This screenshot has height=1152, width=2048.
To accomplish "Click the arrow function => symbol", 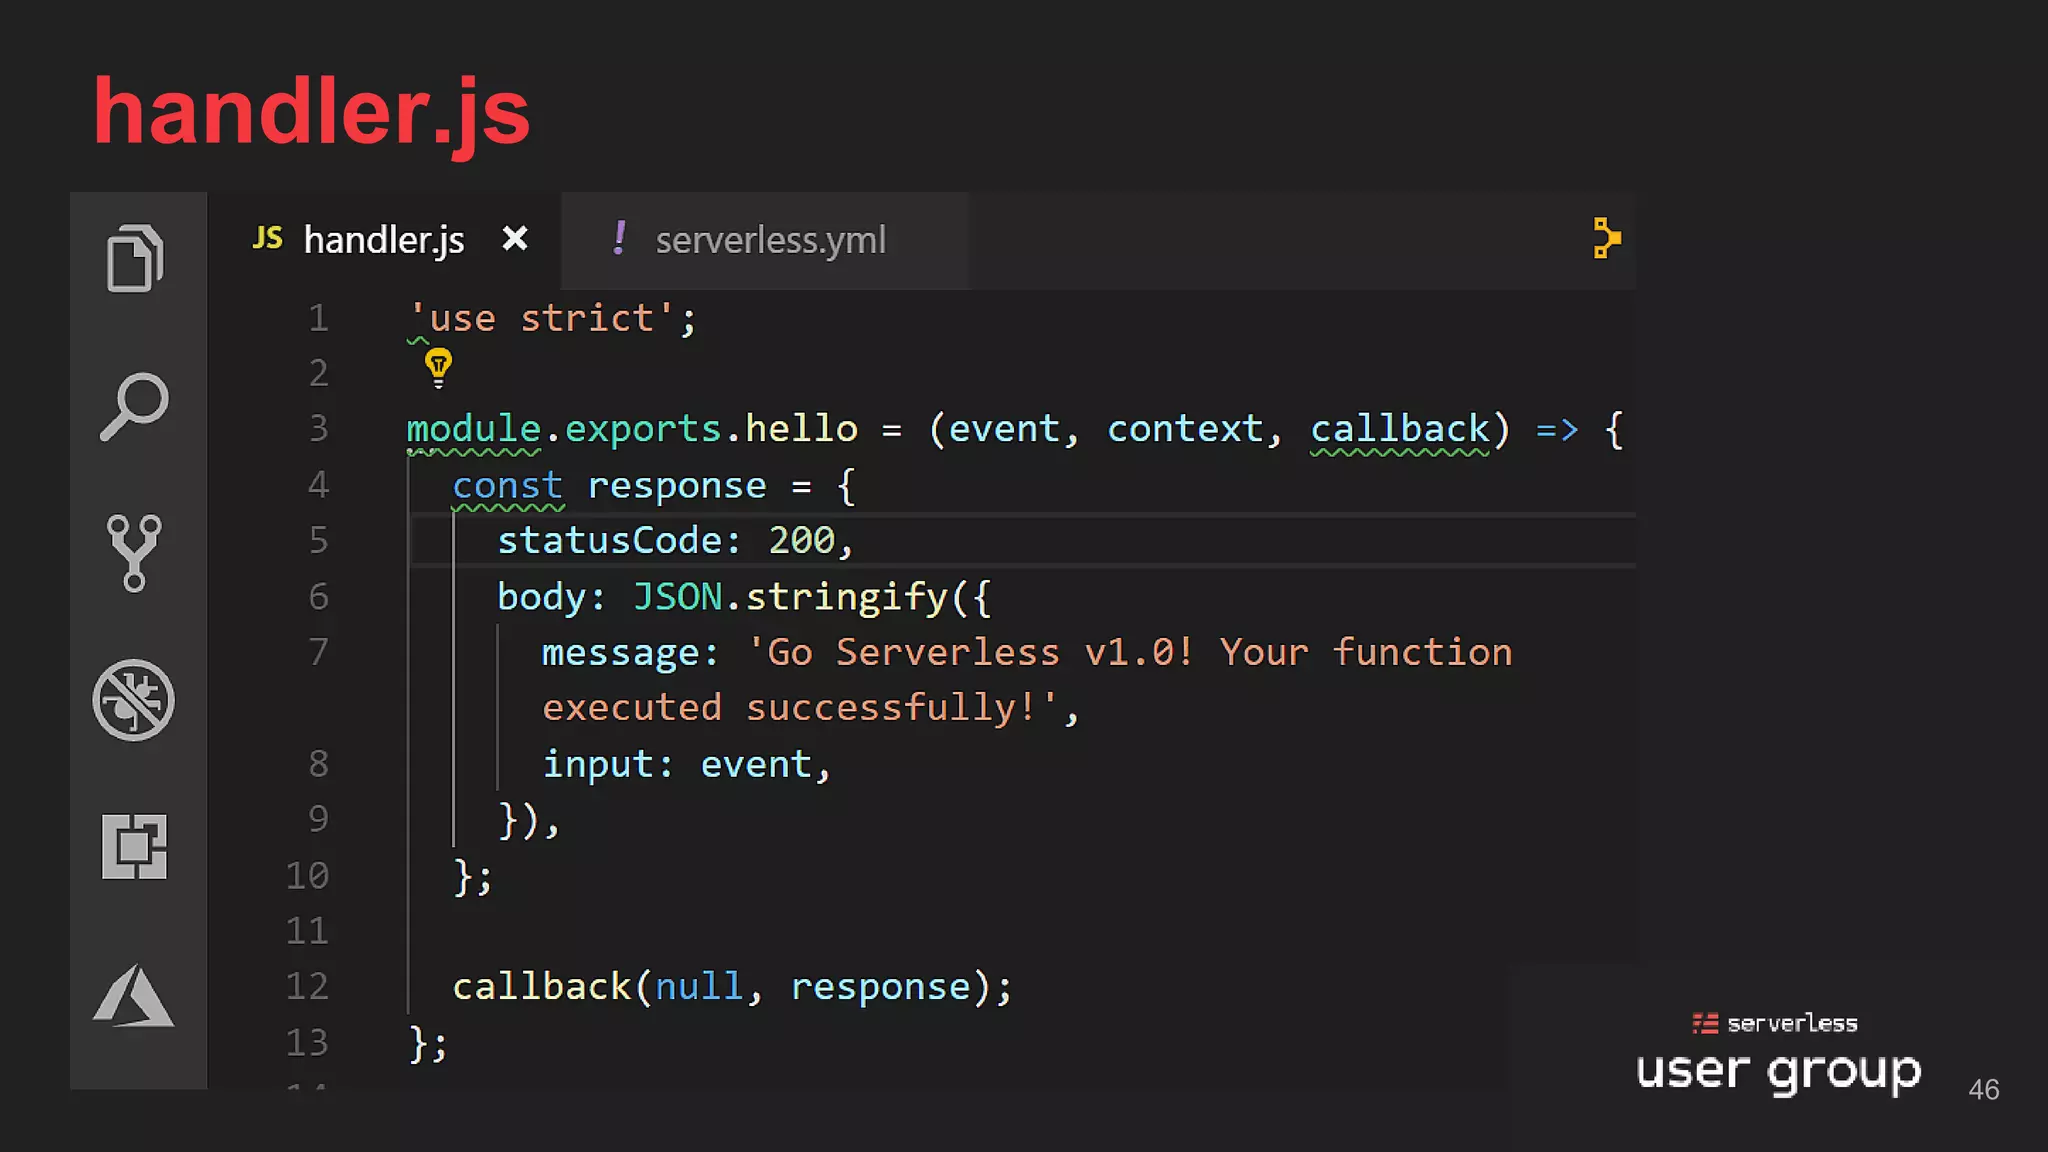I will [1557, 430].
